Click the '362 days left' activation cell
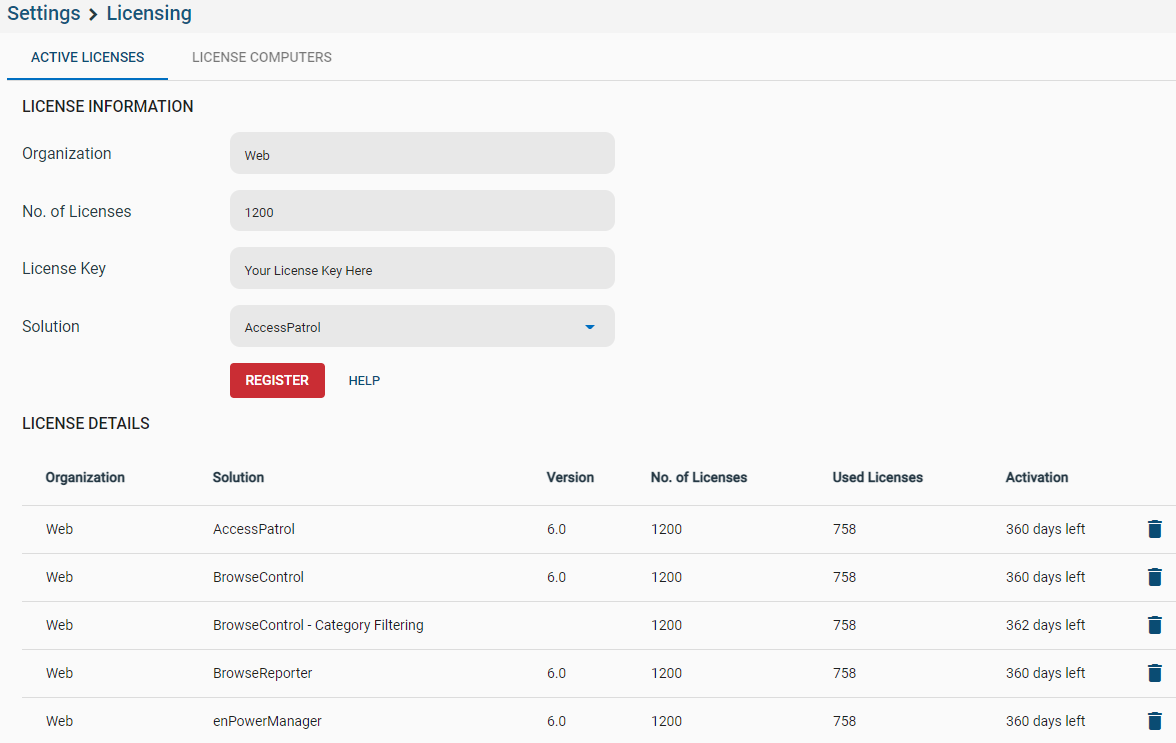Image resolution: width=1176 pixels, height=743 pixels. [x=1046, y=625]
